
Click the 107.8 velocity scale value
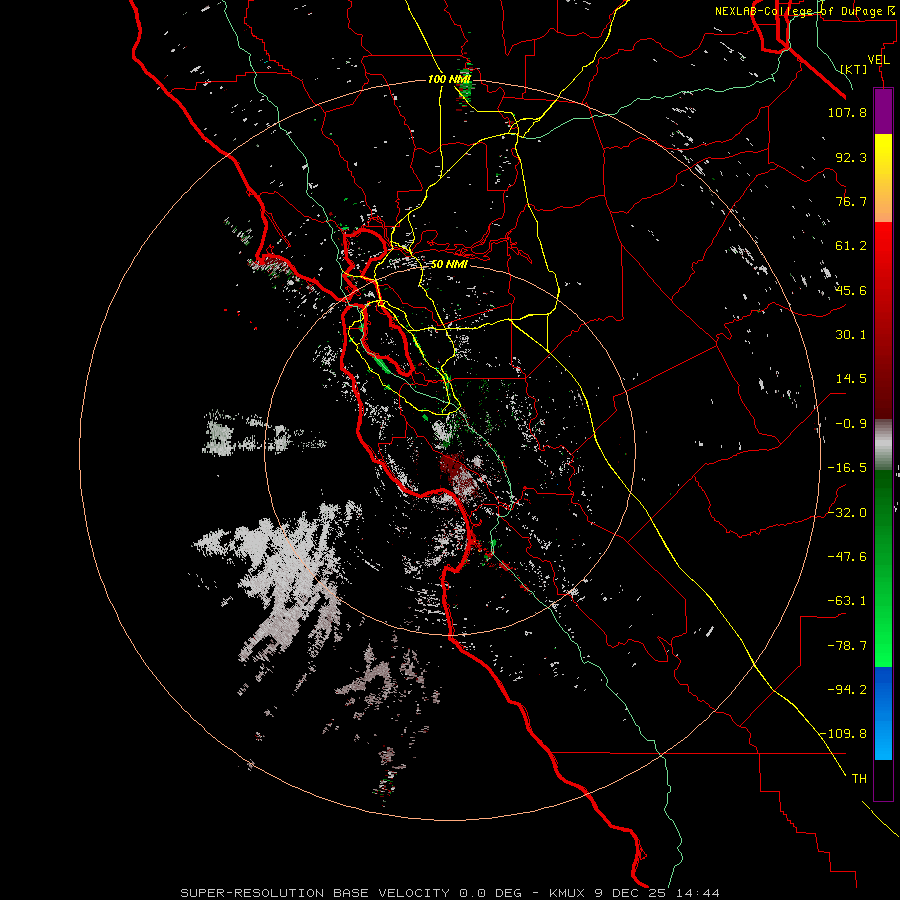coord(847,112)
